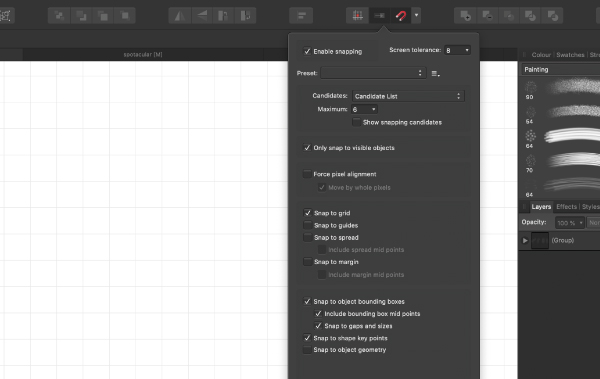Click the Forward One arrange icon
Screen dimensions: 600x379
coord(103,16)
